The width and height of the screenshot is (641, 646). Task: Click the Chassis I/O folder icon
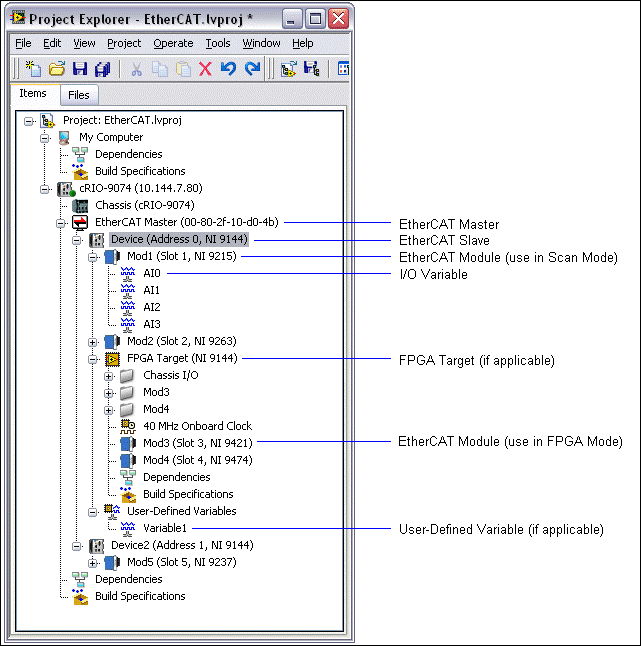(x=127, y=375)
